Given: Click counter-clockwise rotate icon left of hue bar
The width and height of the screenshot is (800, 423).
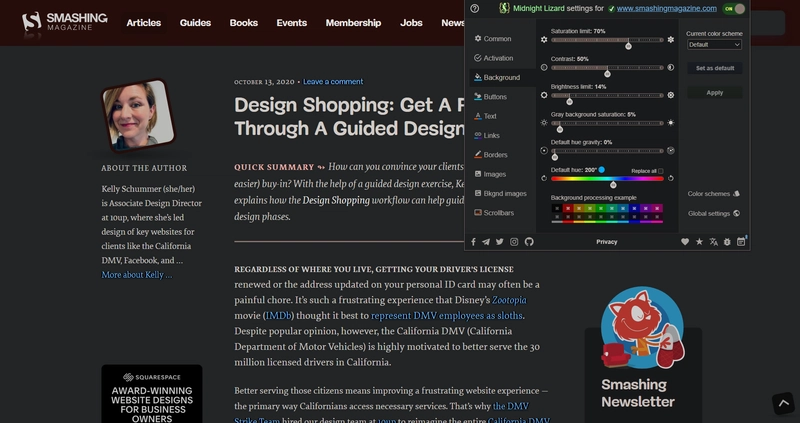Looking at the screenshot, I should pos(544,178).
